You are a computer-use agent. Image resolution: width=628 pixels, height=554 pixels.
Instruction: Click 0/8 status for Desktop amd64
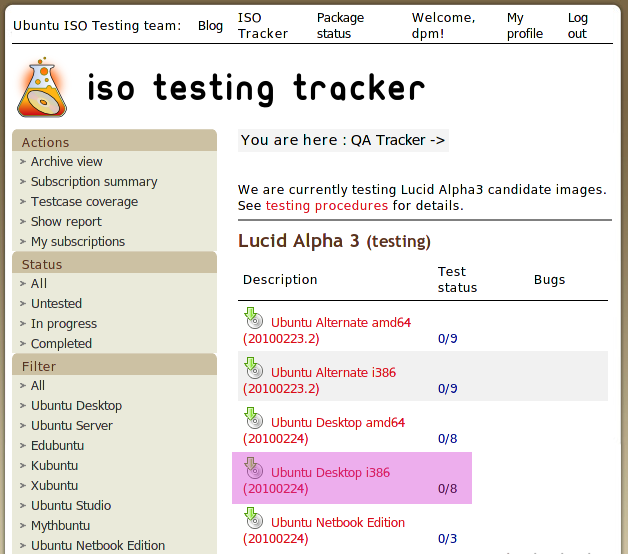(447, 439)
